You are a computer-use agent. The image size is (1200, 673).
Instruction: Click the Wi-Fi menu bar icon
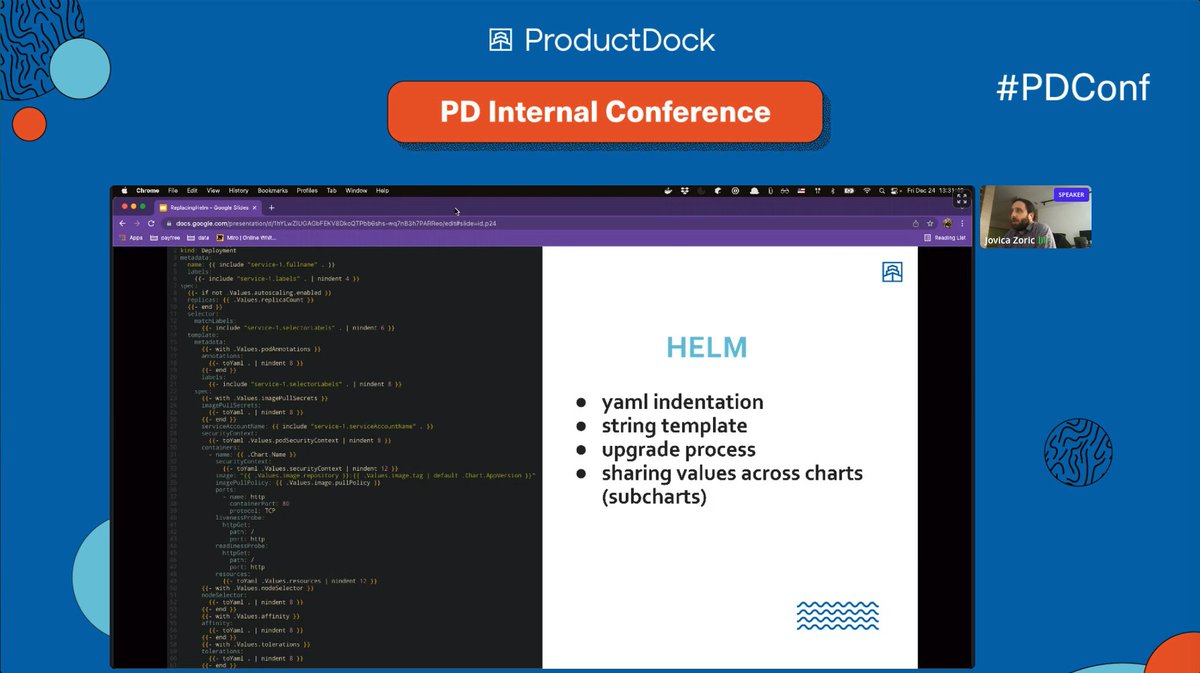point(867,190)
